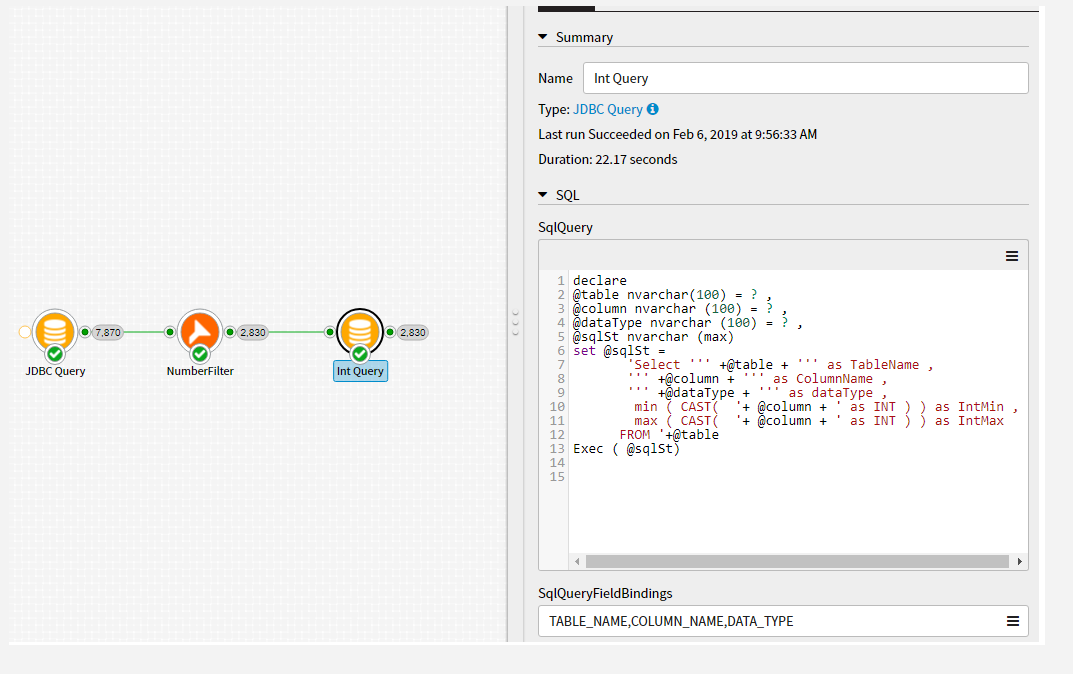Click the green success check on JDBC Query

pos(55,351)
